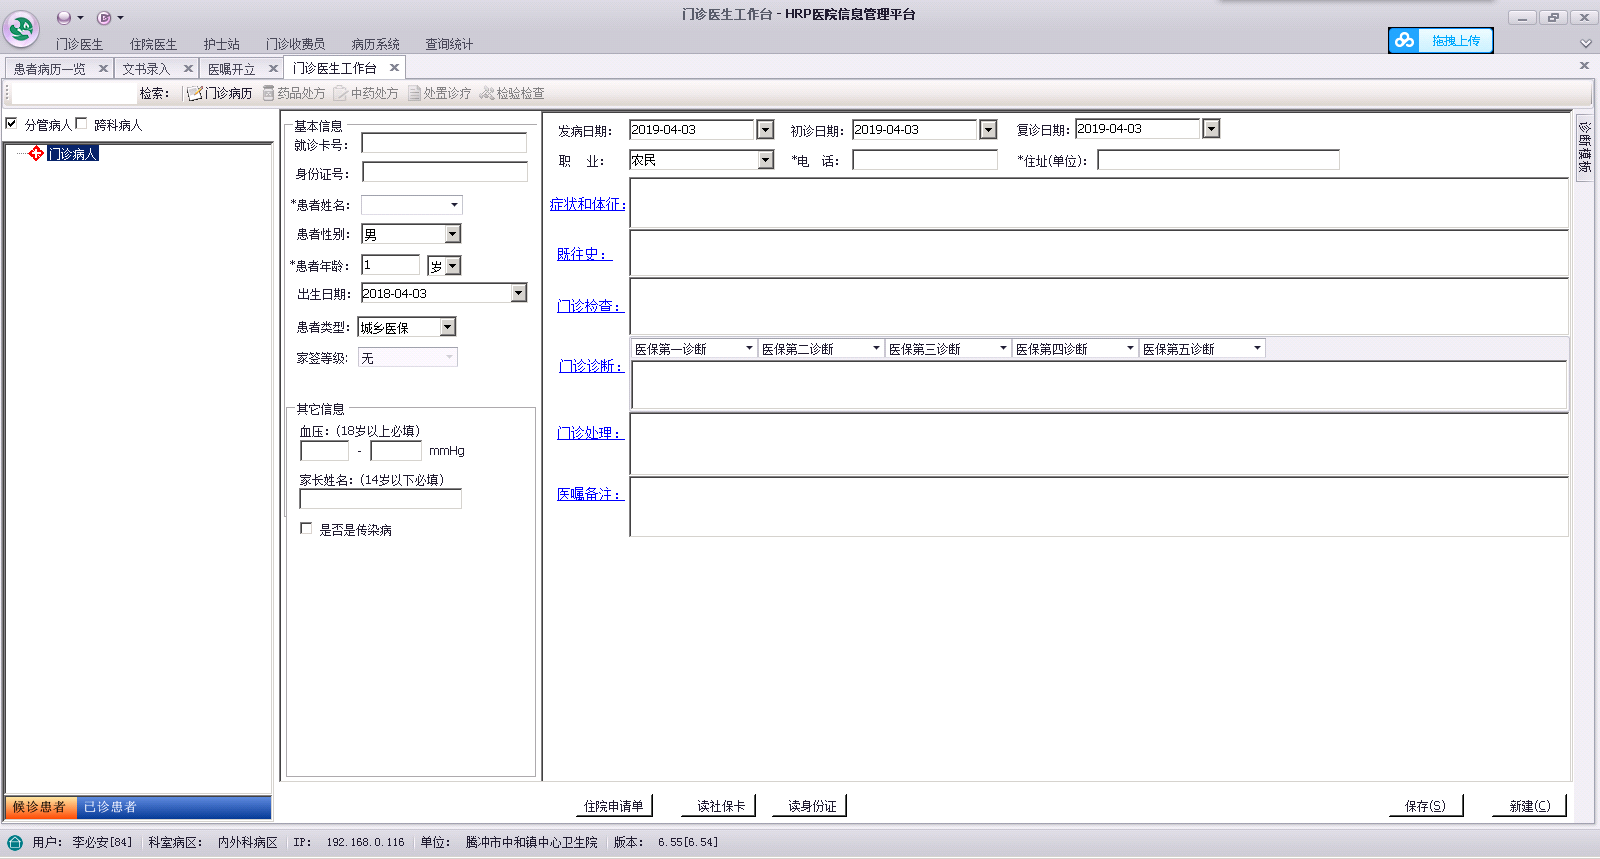Open the 患者姓名 dropdown
Viewport: 1600px width, 859px height.
click(x=454, y=205)
